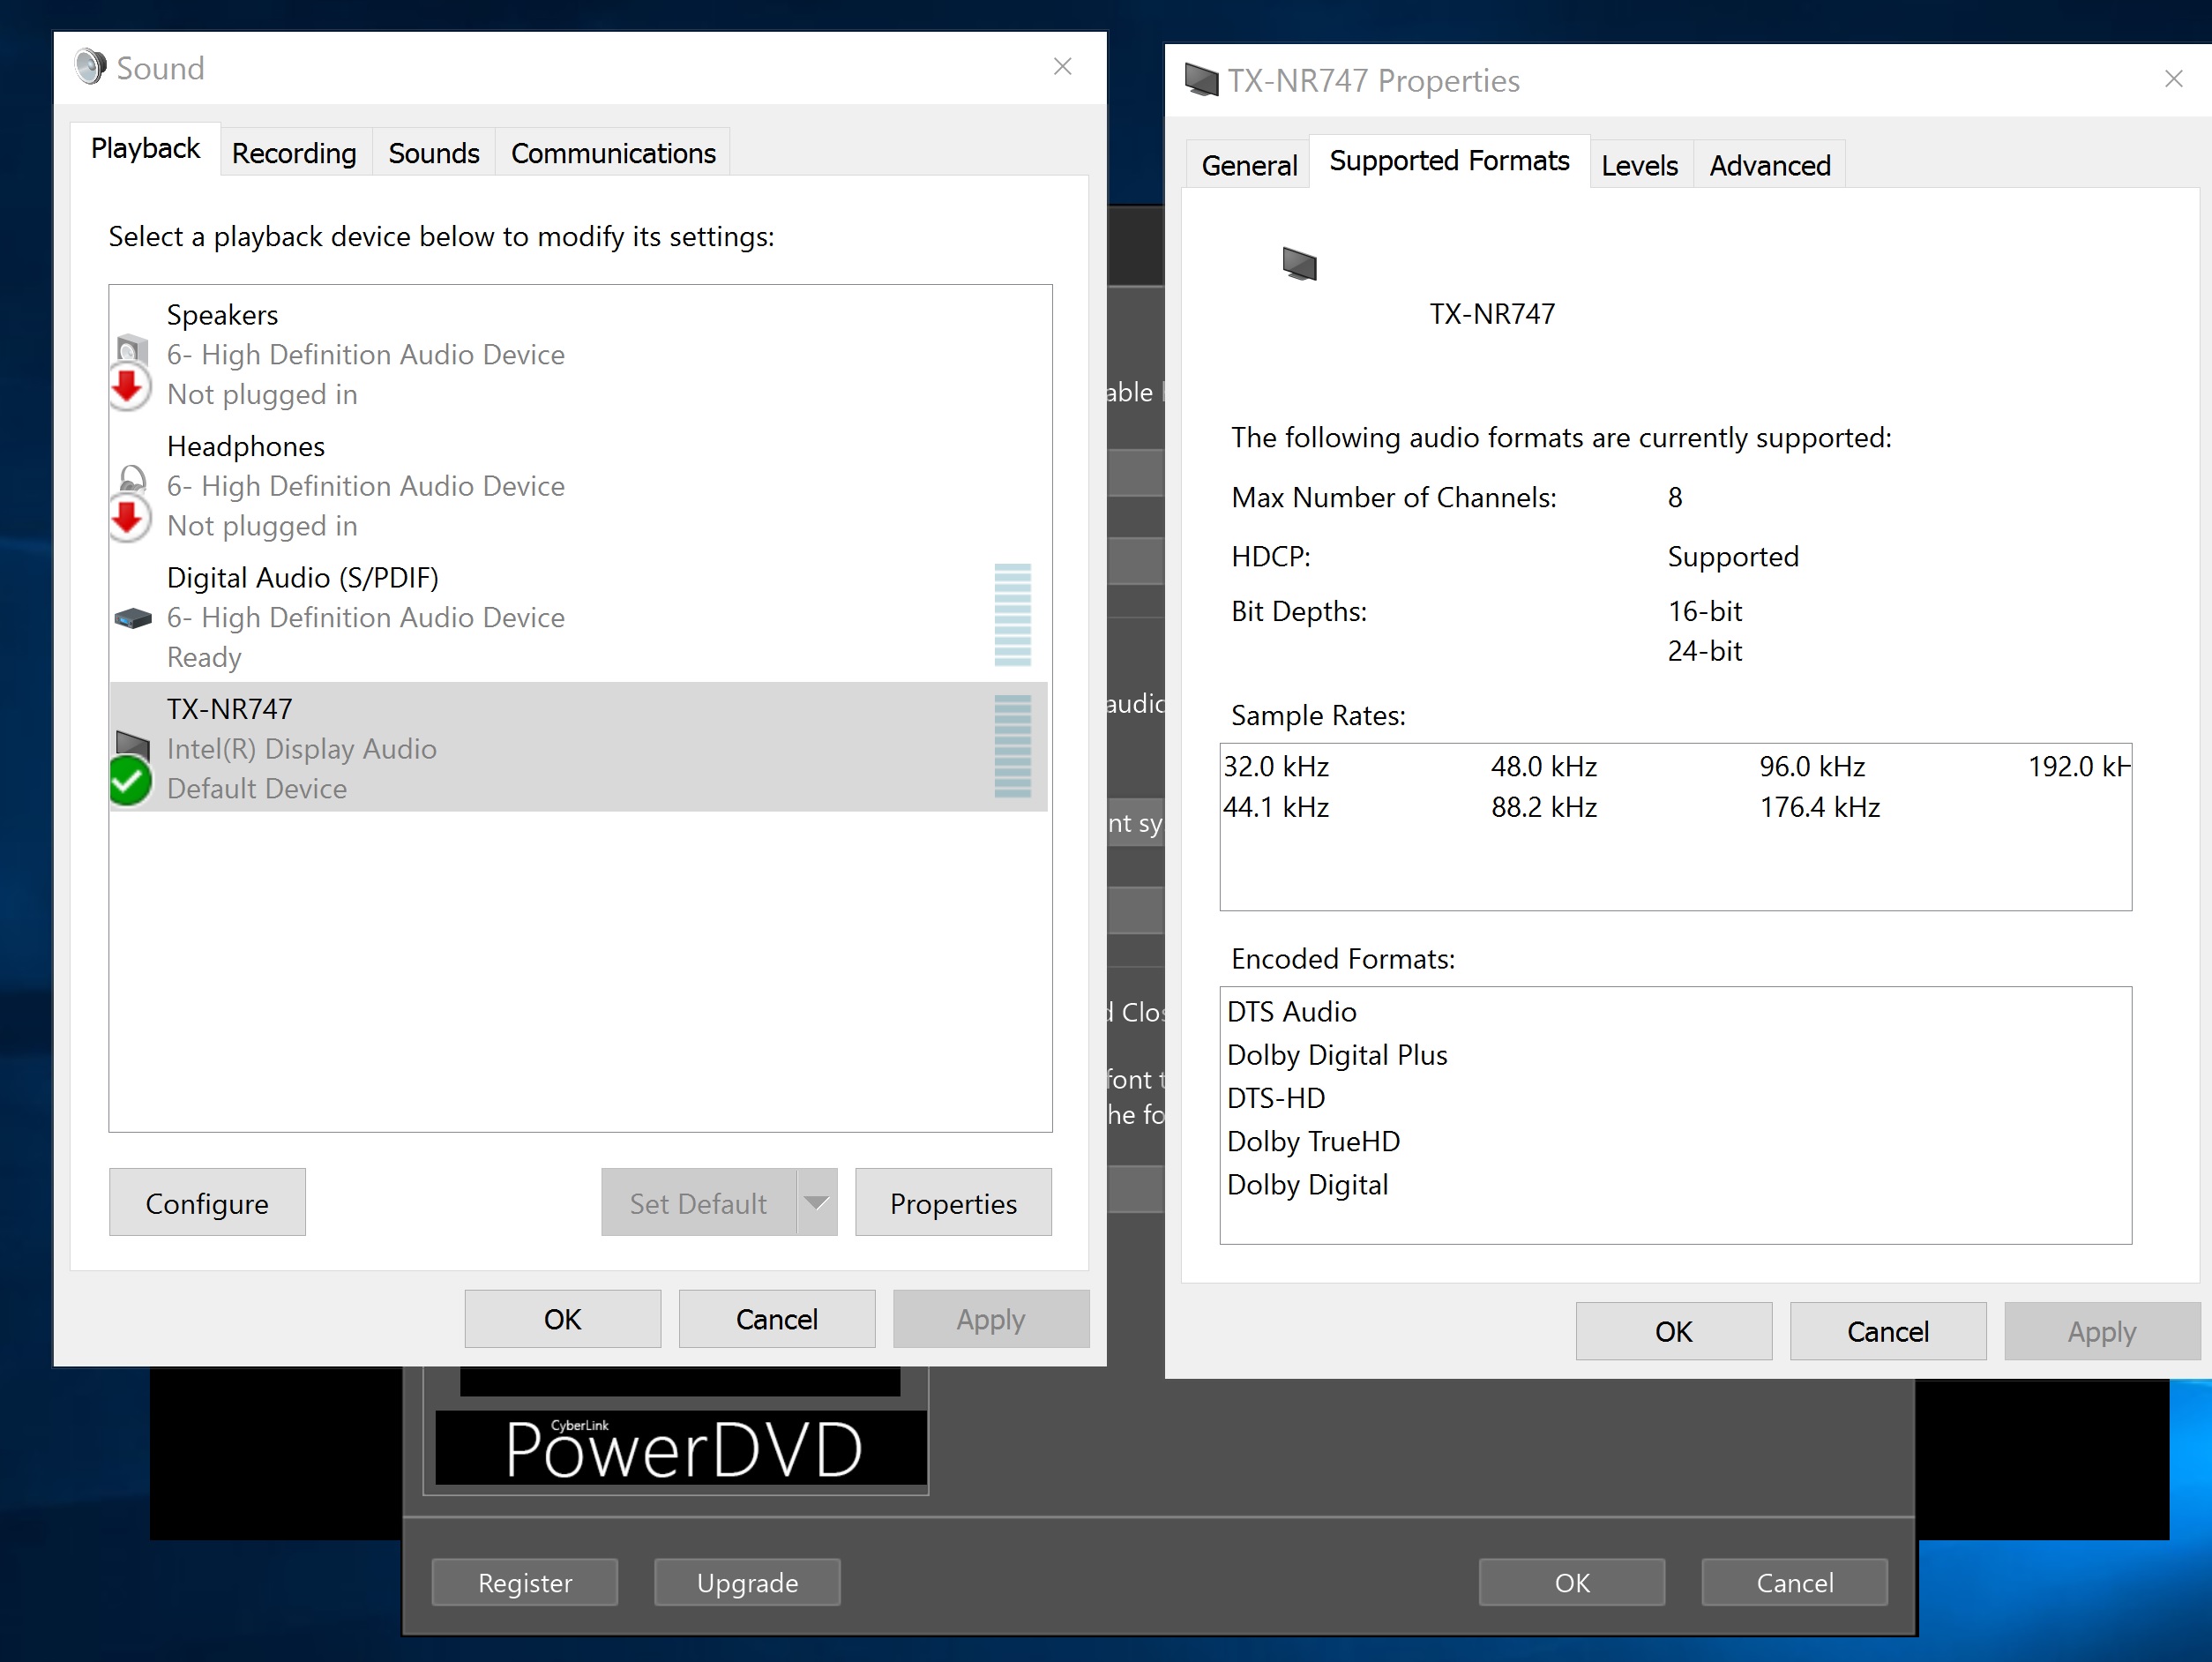Click OK in the PowerDVD window
This screenshot has height=1662, width=2212.
[x=1572, y=1582]
